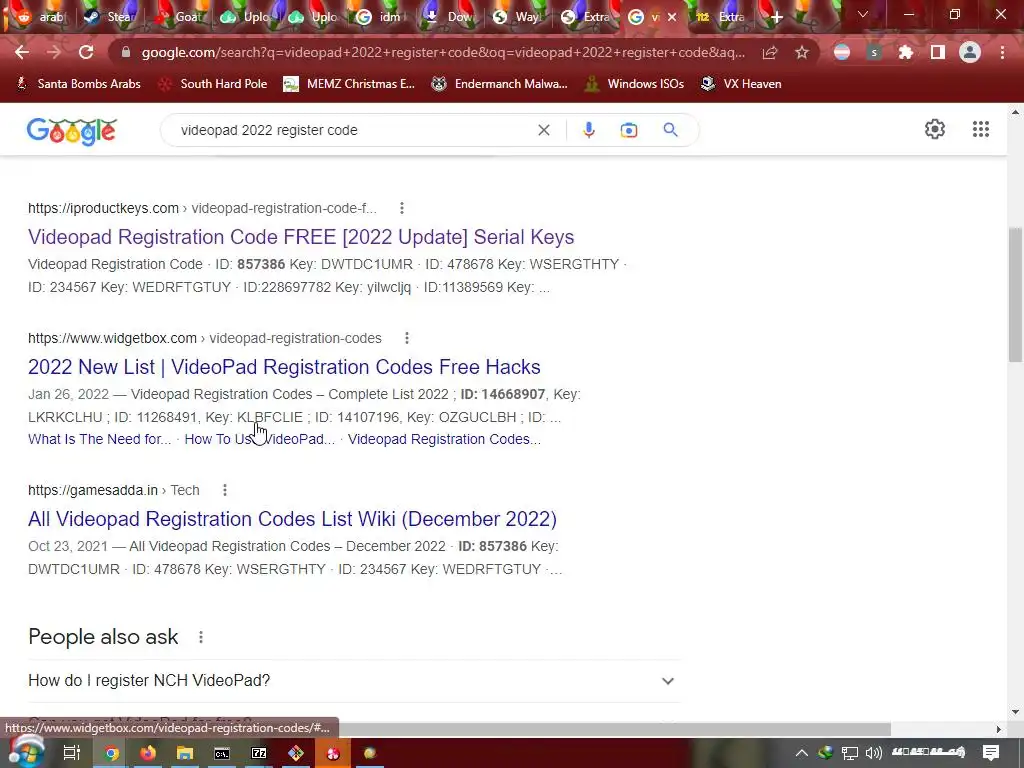Screen dimensions: 1024x768
Task: Open the Windows Start button
Action: click(26, 753)
